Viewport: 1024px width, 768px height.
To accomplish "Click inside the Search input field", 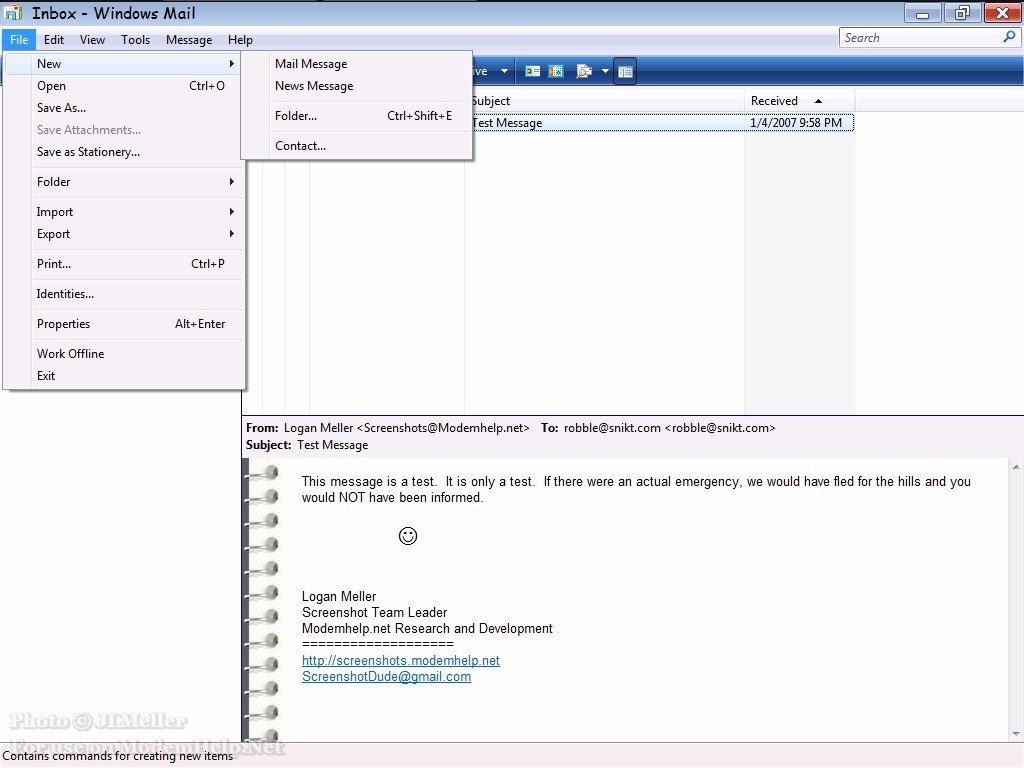I will (x=921, y=38).
